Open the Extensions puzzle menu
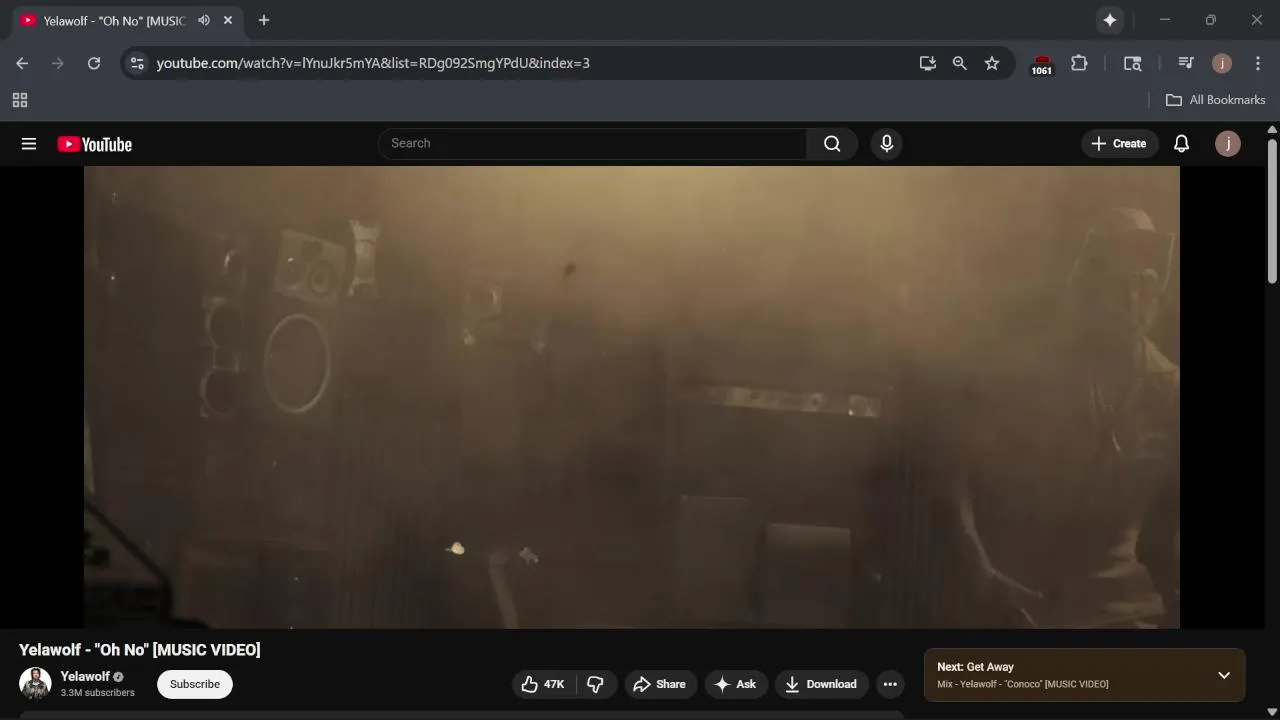 click(x=1079, y=63)
